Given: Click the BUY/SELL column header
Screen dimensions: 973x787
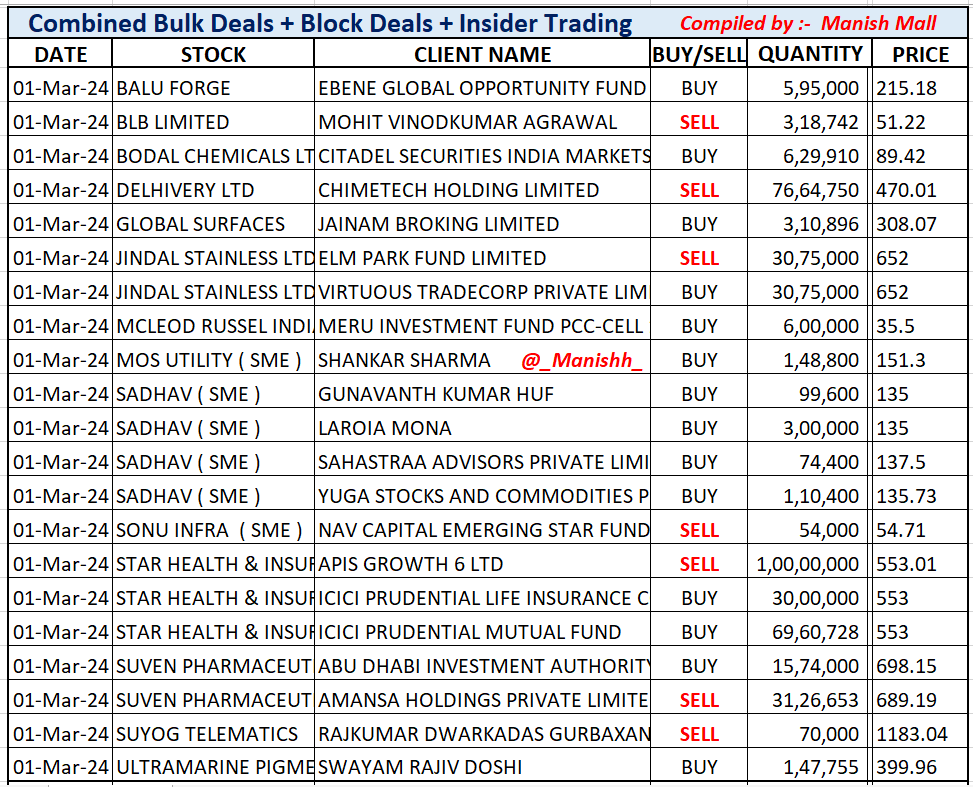Looking at the screenshot, I should pyautogui.click(x=699, y=54).
